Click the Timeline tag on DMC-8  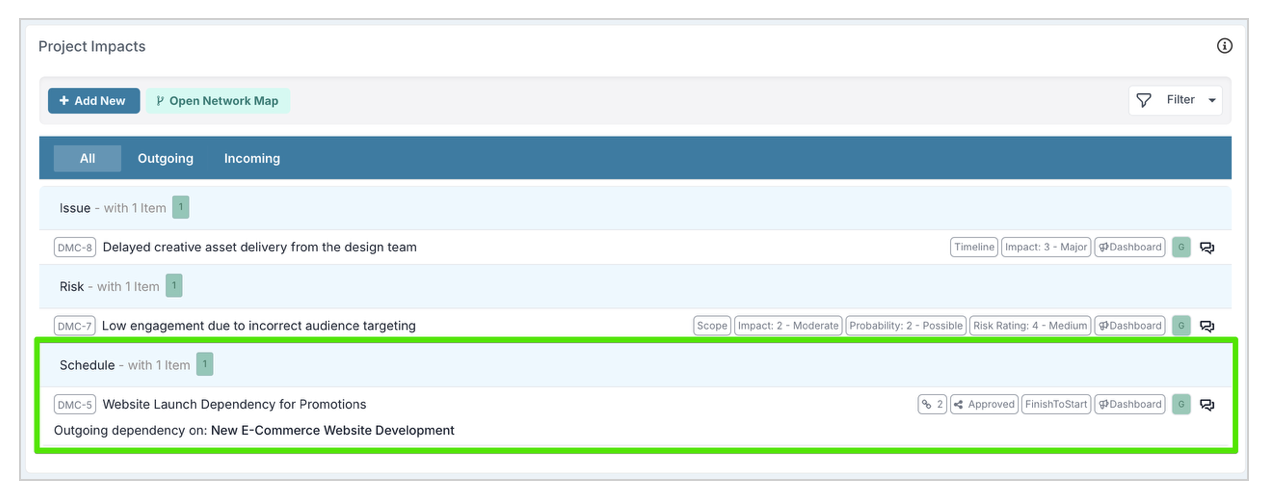[974, 247]
